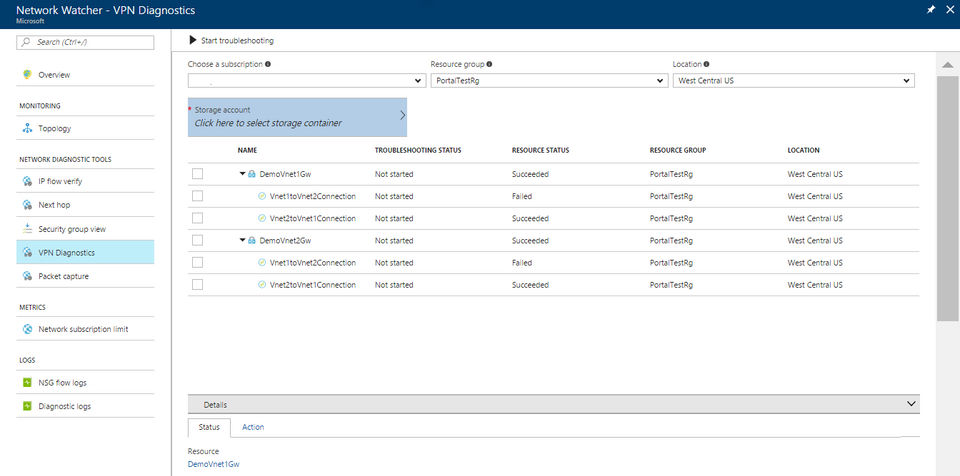
Task: Click the pin blade icon in title bar
Action: [931, 10]
